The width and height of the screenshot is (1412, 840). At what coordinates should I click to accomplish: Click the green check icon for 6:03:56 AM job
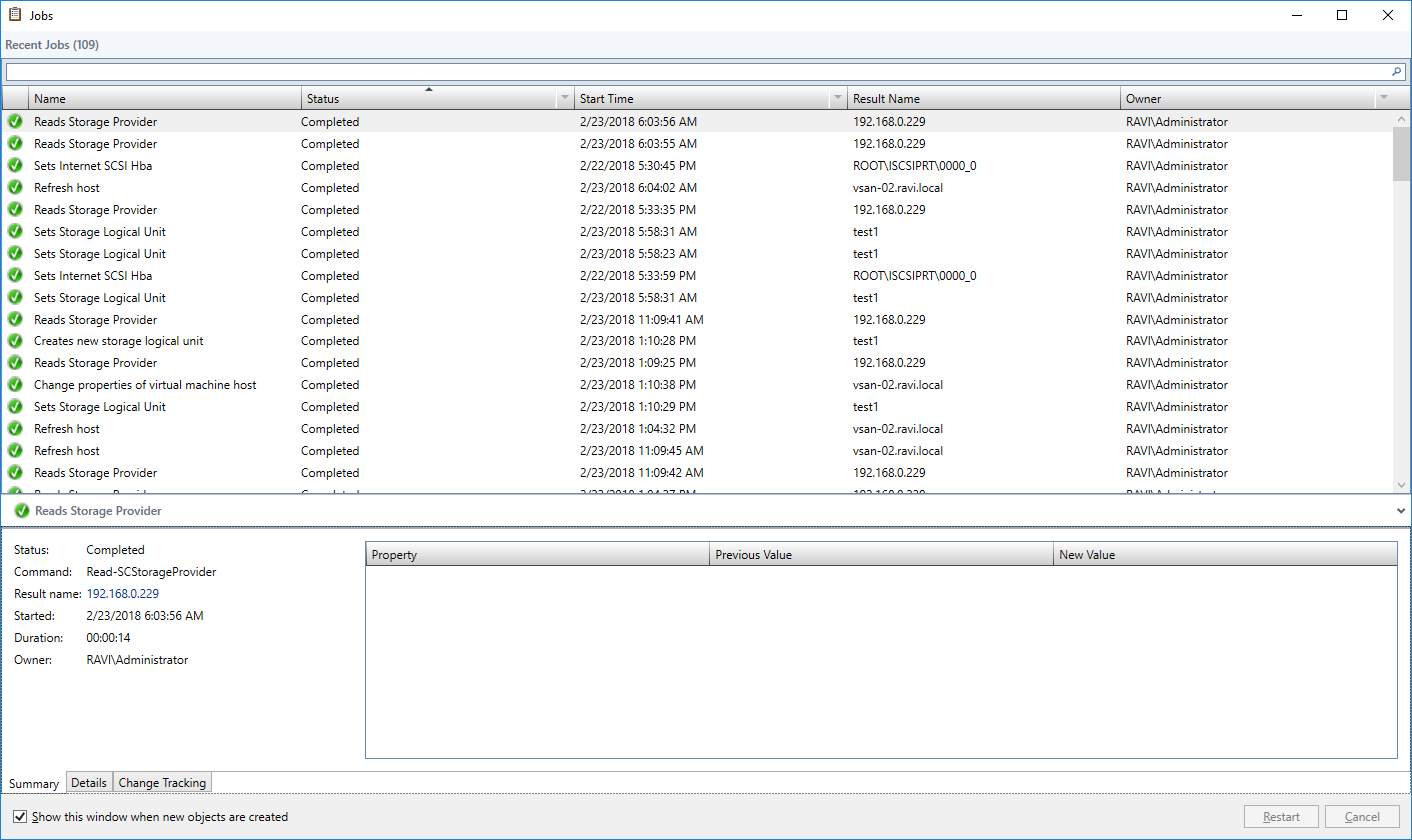15,122
